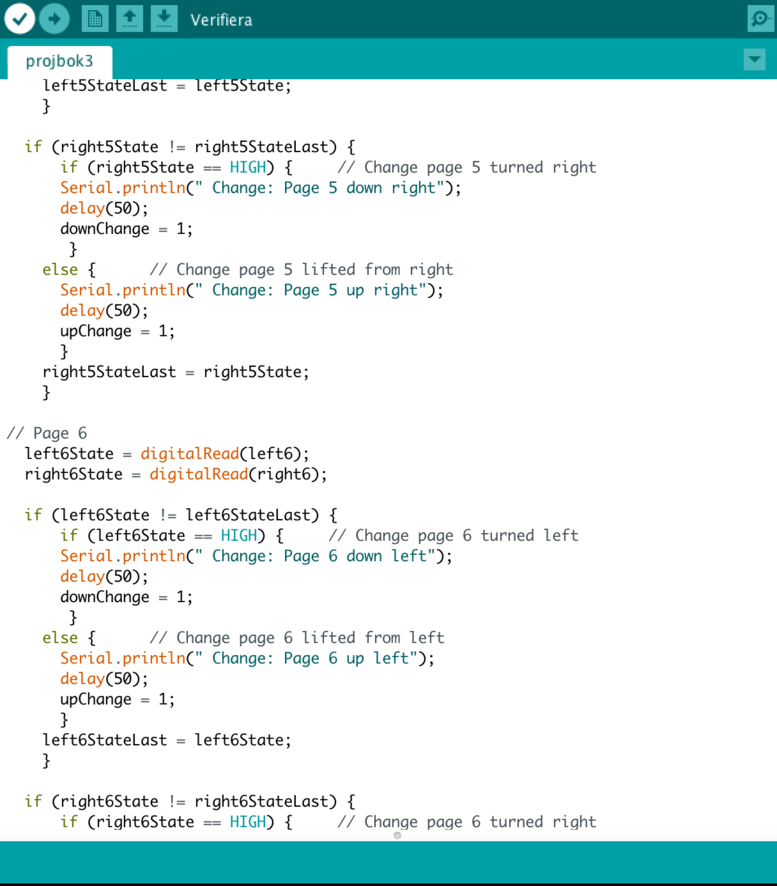This screenshot has width=777, height=886.
Task: Click the digitalRead(right6) assignment line
Action: coord(176,474)
